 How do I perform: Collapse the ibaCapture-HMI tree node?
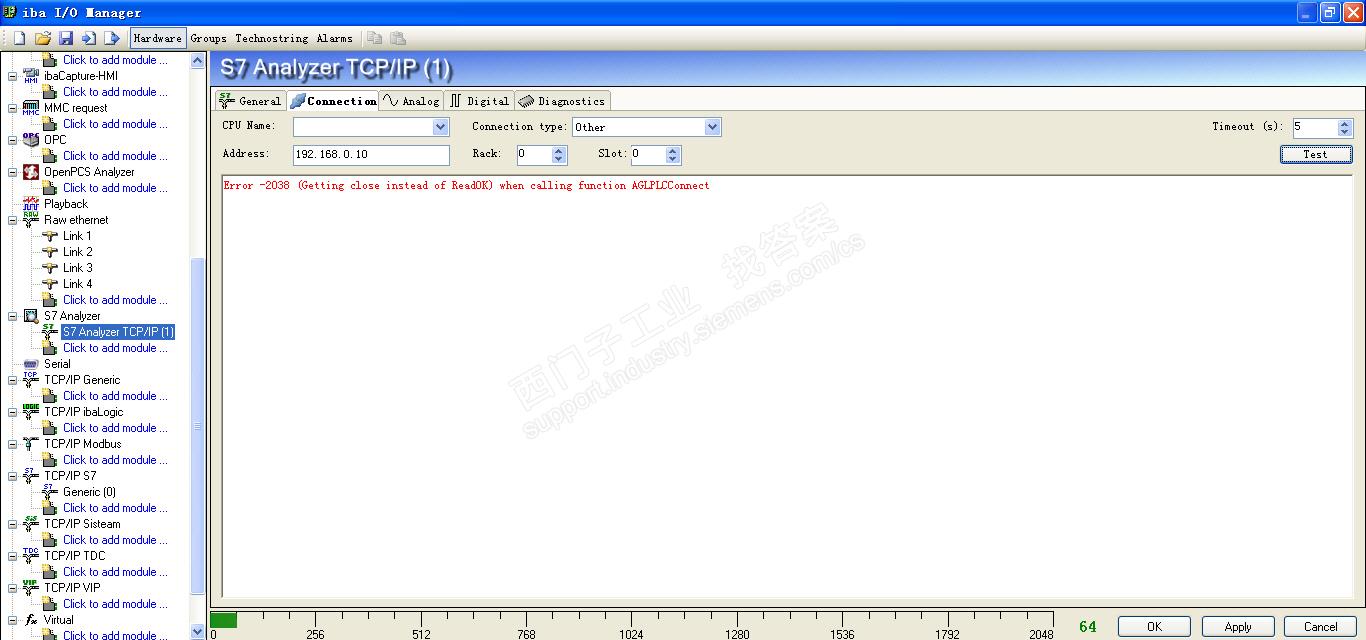tap(13, 76)
